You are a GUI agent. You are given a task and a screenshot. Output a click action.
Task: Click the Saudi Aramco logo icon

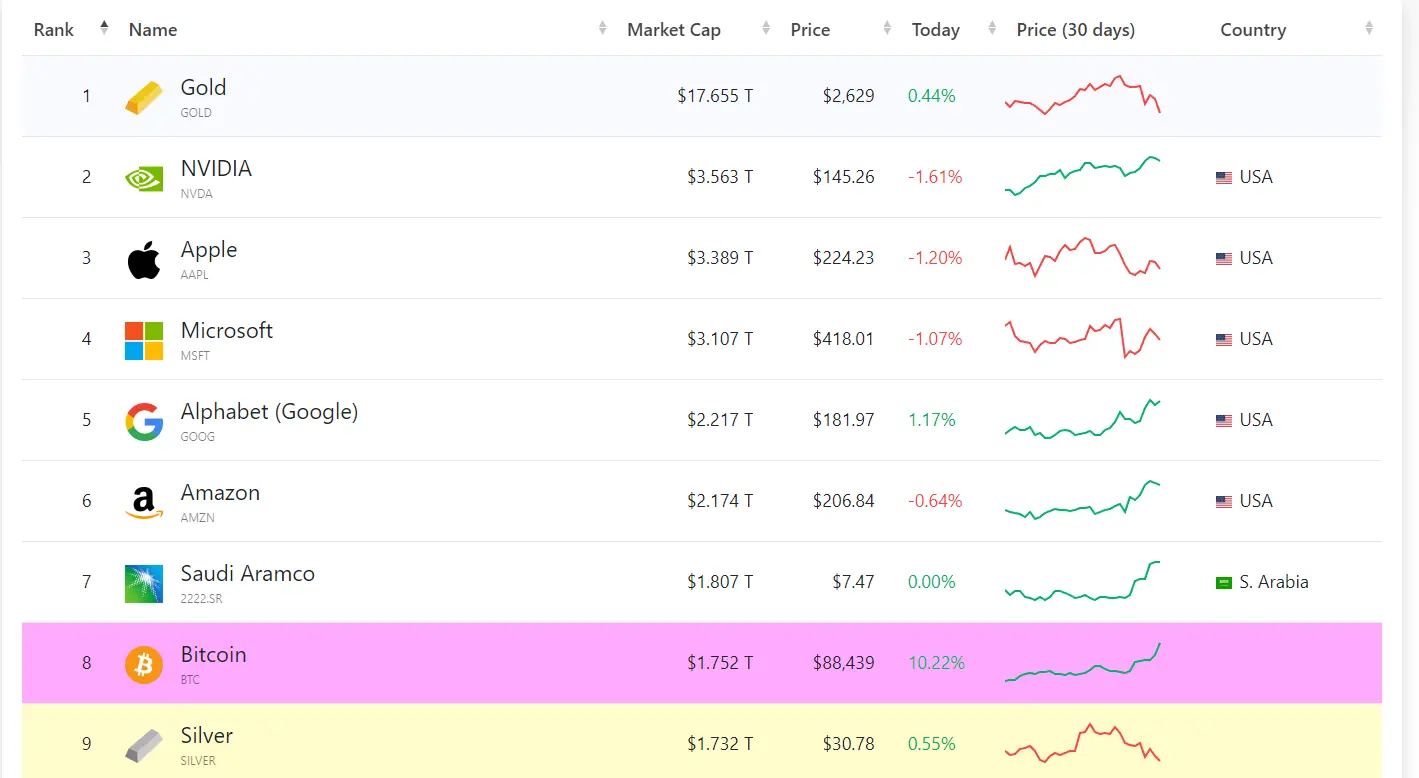(x=143, y=583)
